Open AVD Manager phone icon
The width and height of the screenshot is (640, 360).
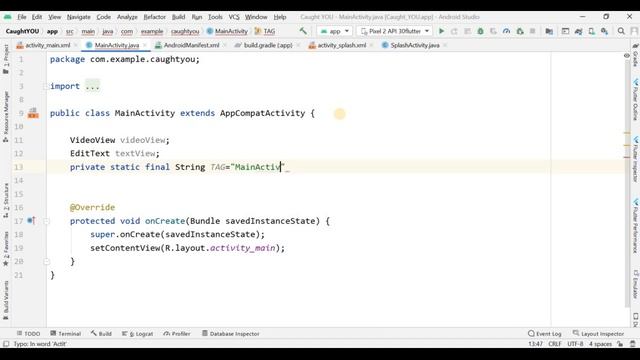coord(591,31)
